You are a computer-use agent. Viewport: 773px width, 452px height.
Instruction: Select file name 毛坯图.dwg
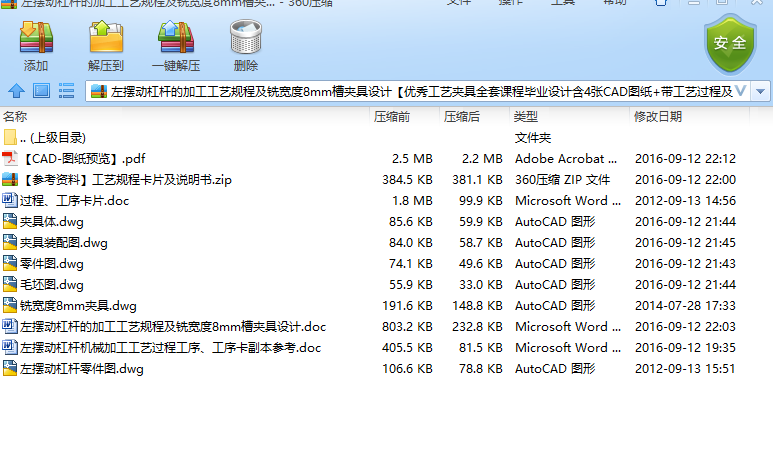click(52, 285)
